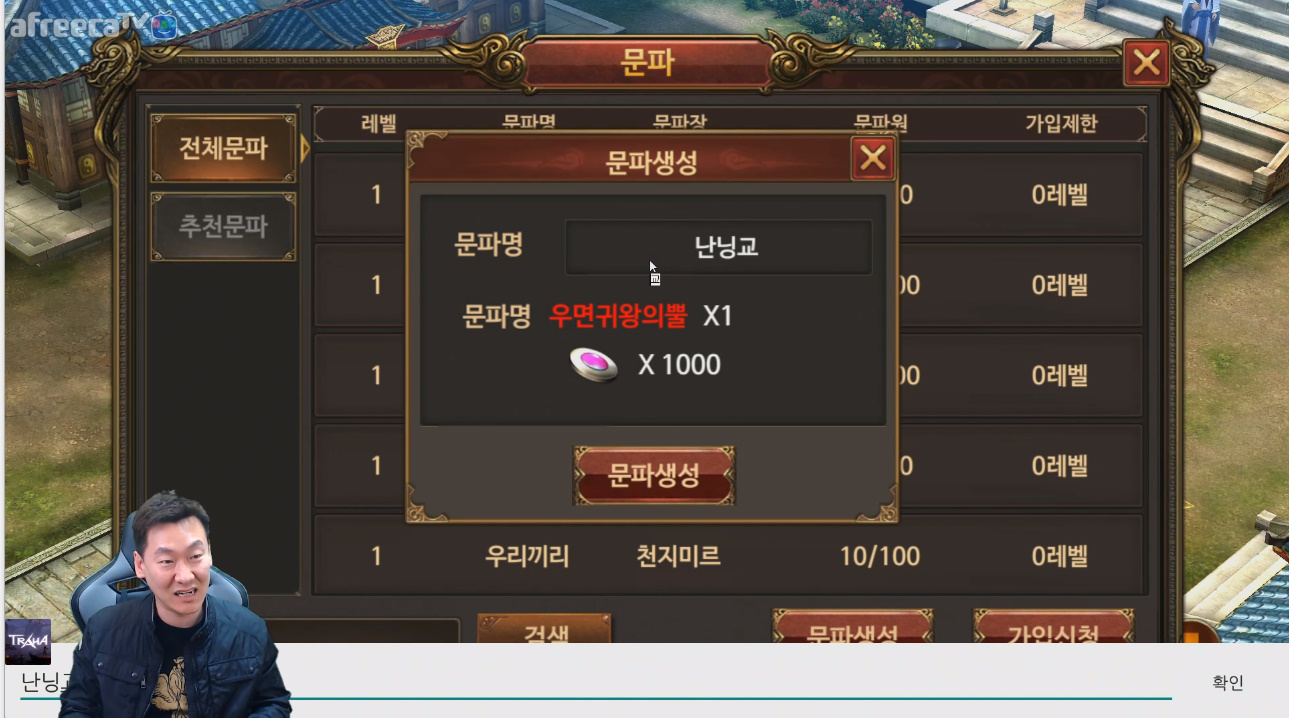
Task: Click the pink gem currency icon
Action: [594, 364]
